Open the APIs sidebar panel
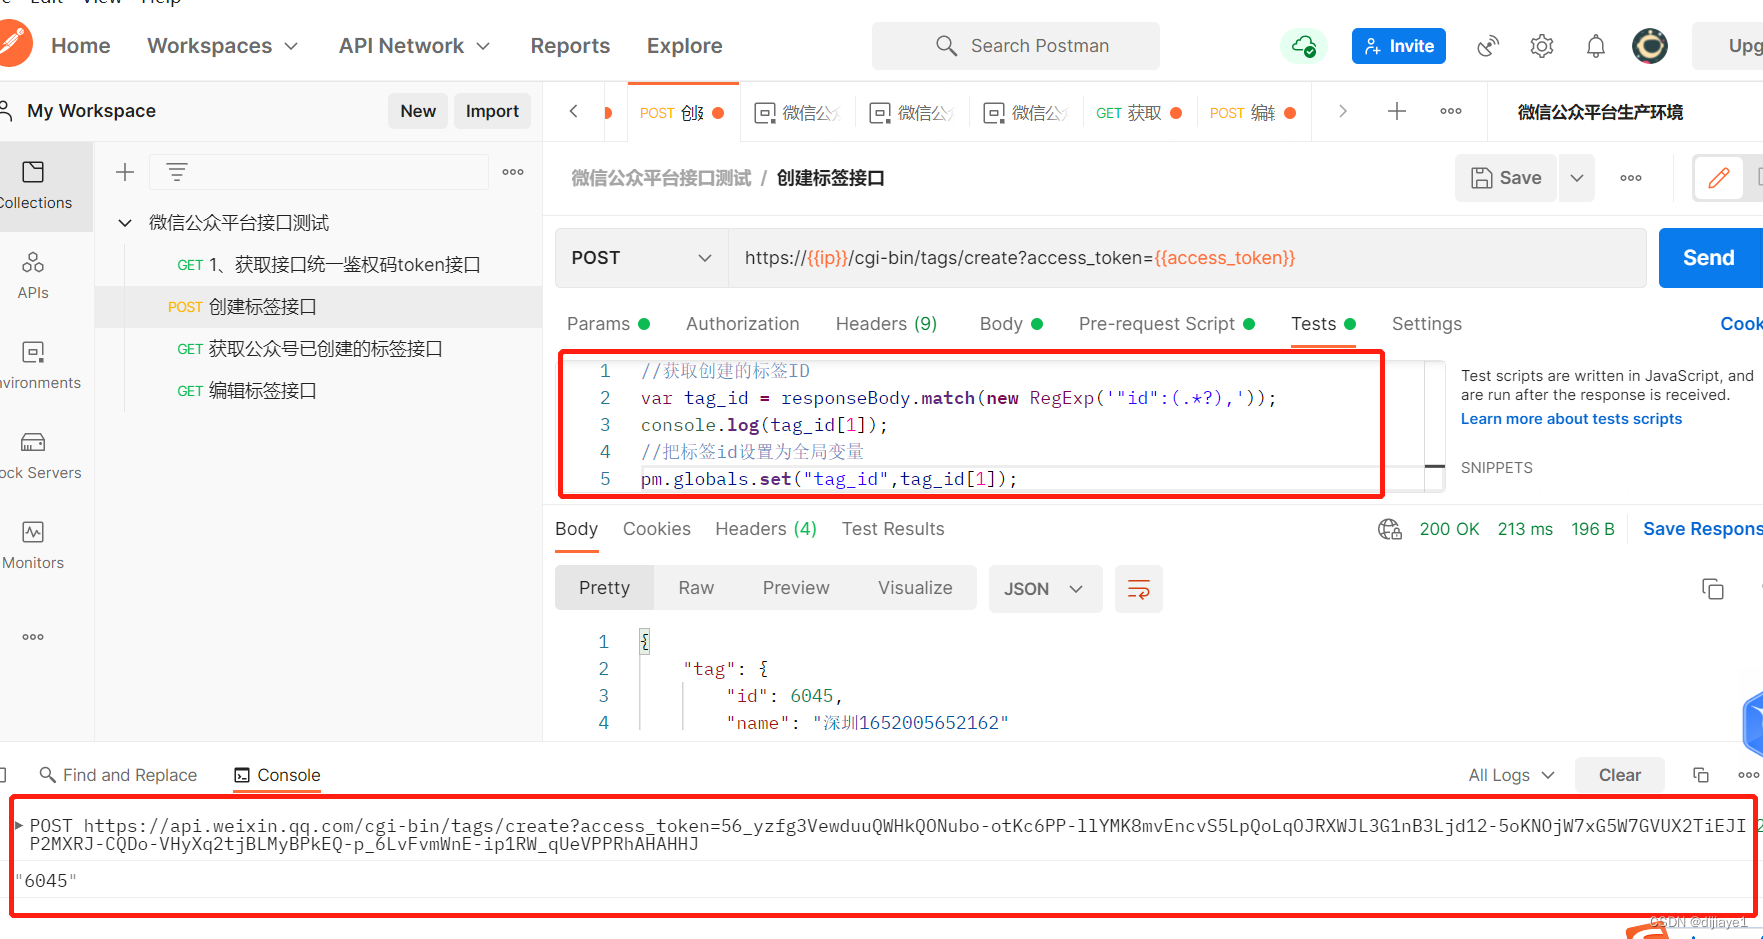This screenshot has height=939, width=1763. (33, 276)
